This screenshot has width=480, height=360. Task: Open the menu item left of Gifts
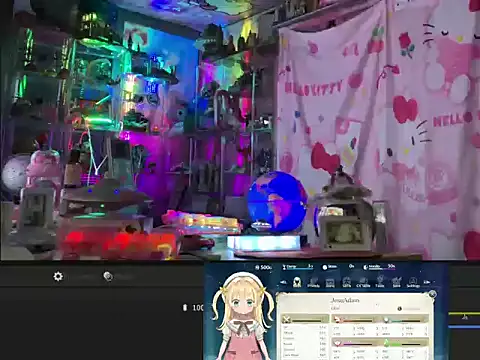point(330,283)
